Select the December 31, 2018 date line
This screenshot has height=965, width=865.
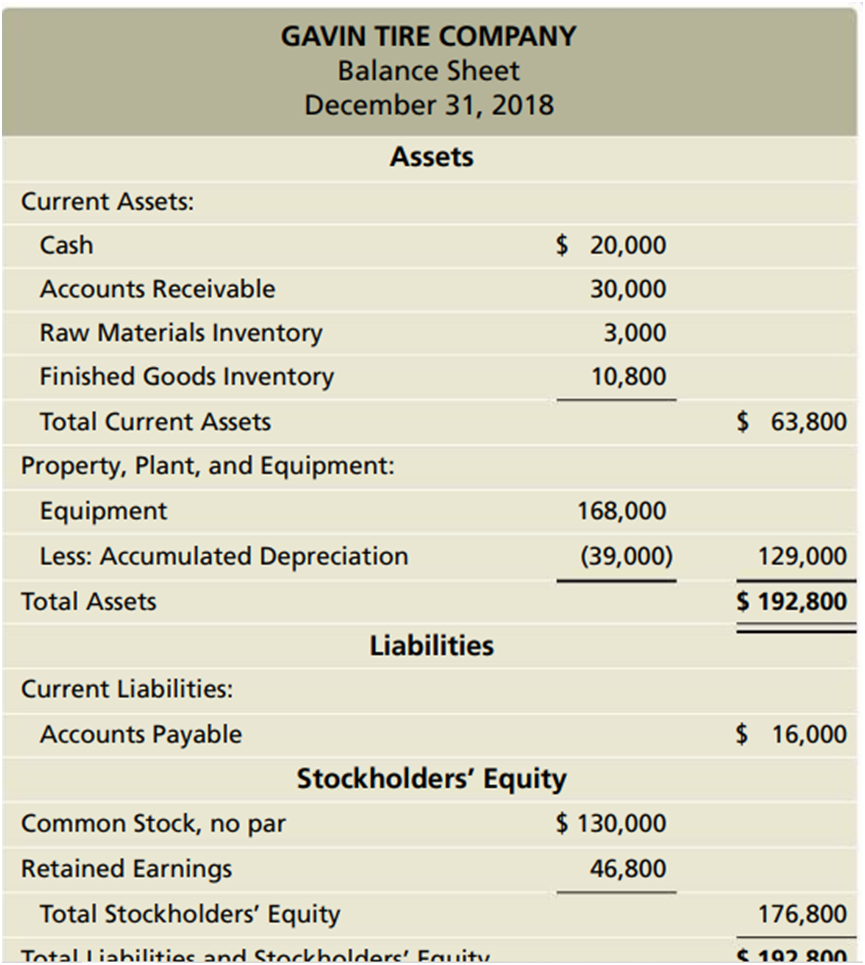point(428,105)
